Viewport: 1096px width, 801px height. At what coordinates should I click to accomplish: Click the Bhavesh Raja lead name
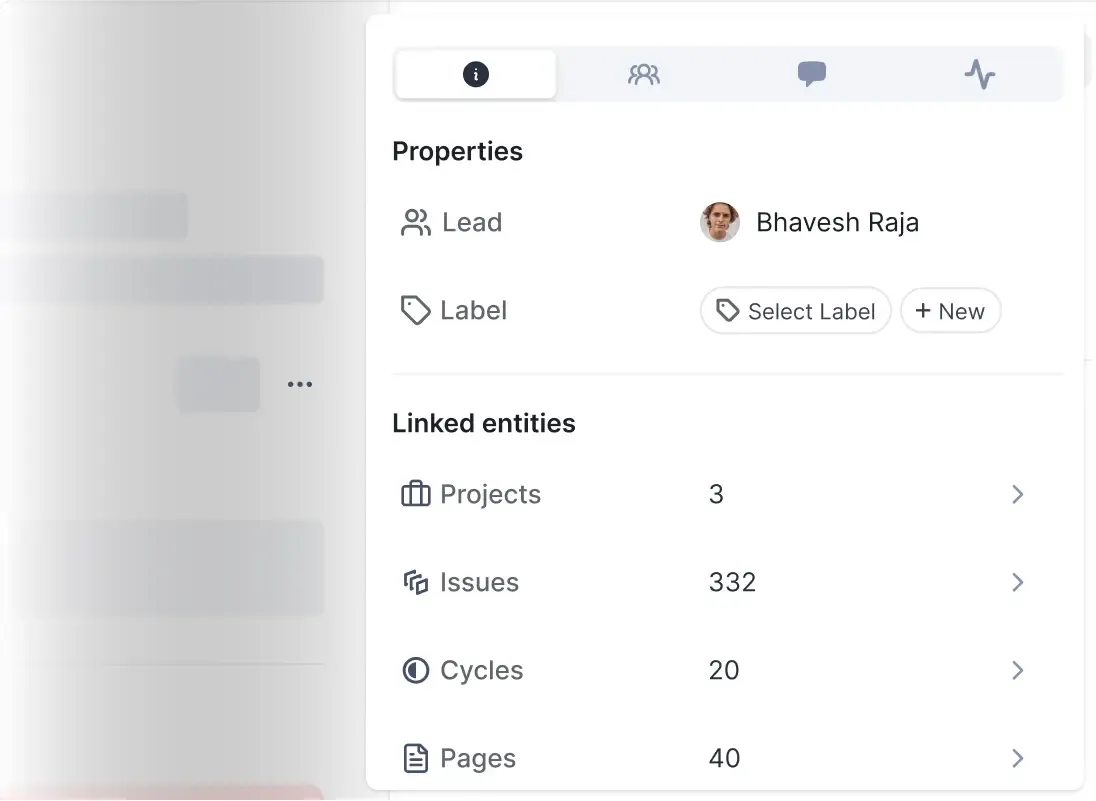coord(837,222)
